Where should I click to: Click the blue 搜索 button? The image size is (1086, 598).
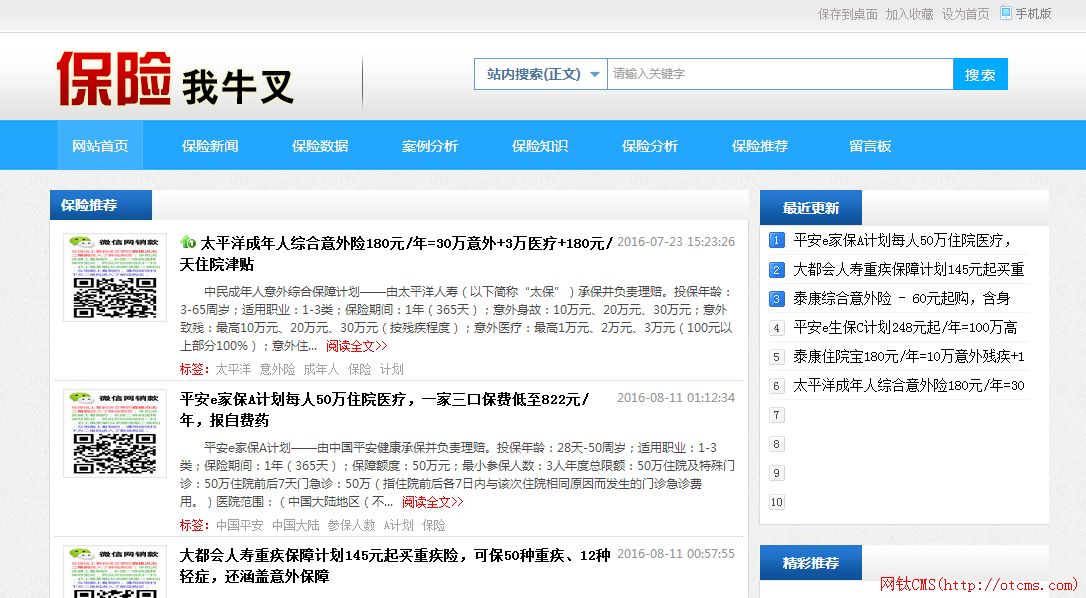(x=980, y=74)
